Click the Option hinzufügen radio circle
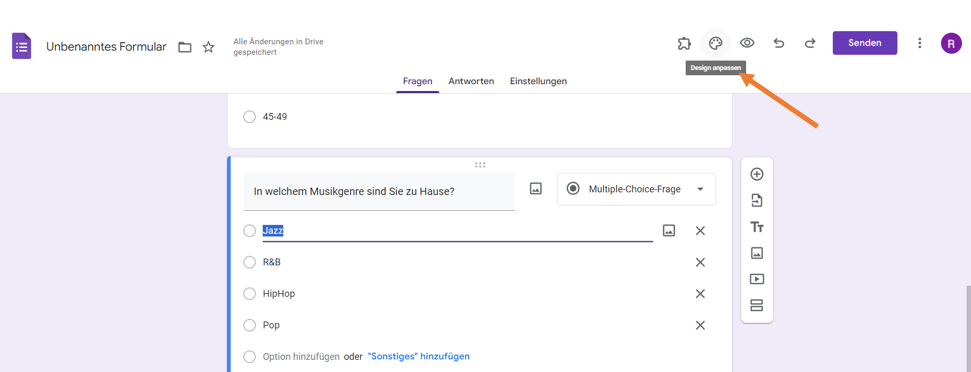This screenshot has height=372, width=971. pos(250,357)
